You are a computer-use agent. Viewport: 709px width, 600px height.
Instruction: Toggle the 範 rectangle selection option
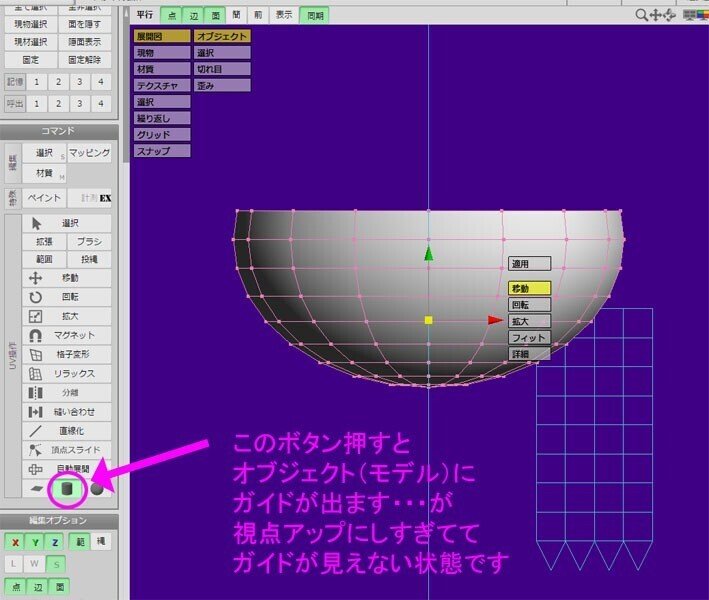80,541
